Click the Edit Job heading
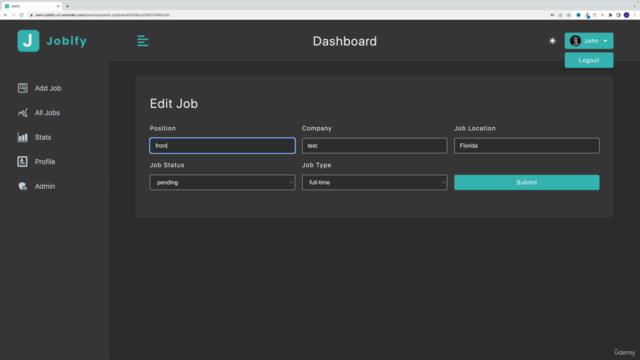640x360 pixels. pyautogui.click(x=173, y=104)
